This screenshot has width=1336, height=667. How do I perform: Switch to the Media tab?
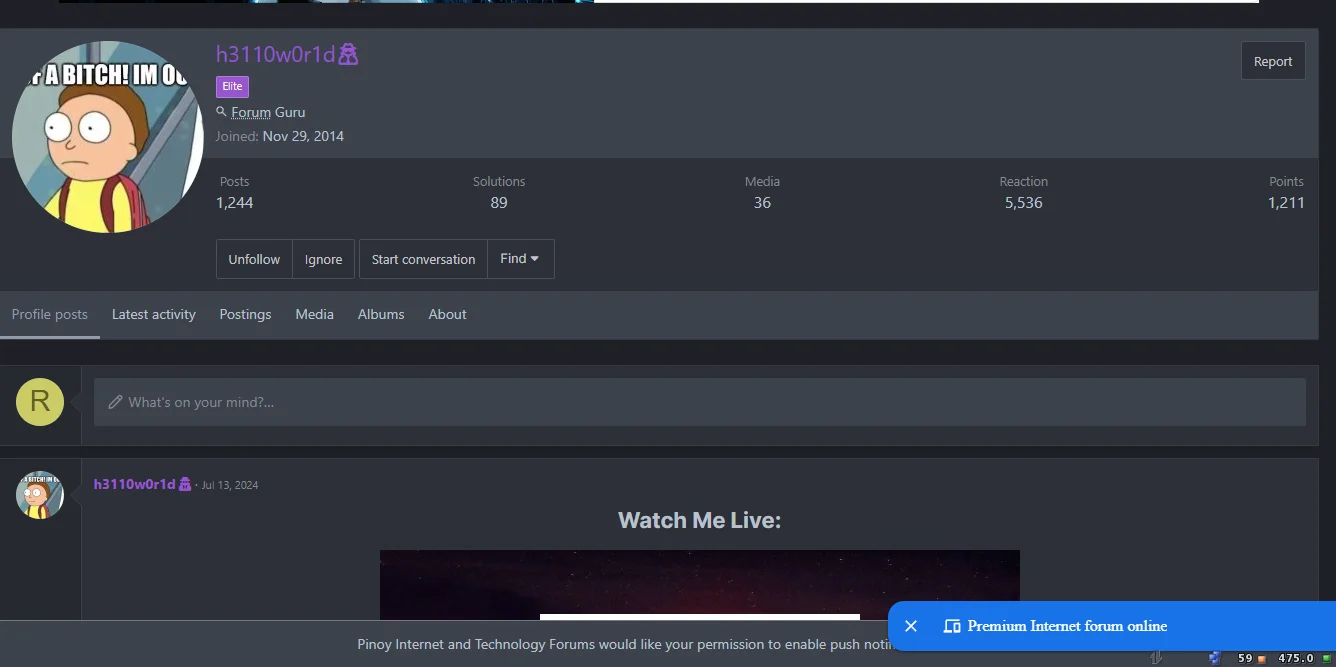(314, 314)
